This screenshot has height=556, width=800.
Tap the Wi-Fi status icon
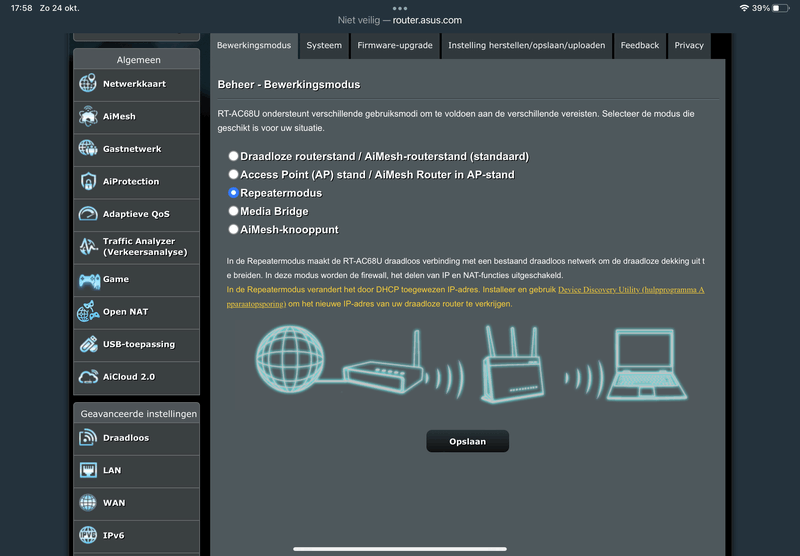point(744,8)
